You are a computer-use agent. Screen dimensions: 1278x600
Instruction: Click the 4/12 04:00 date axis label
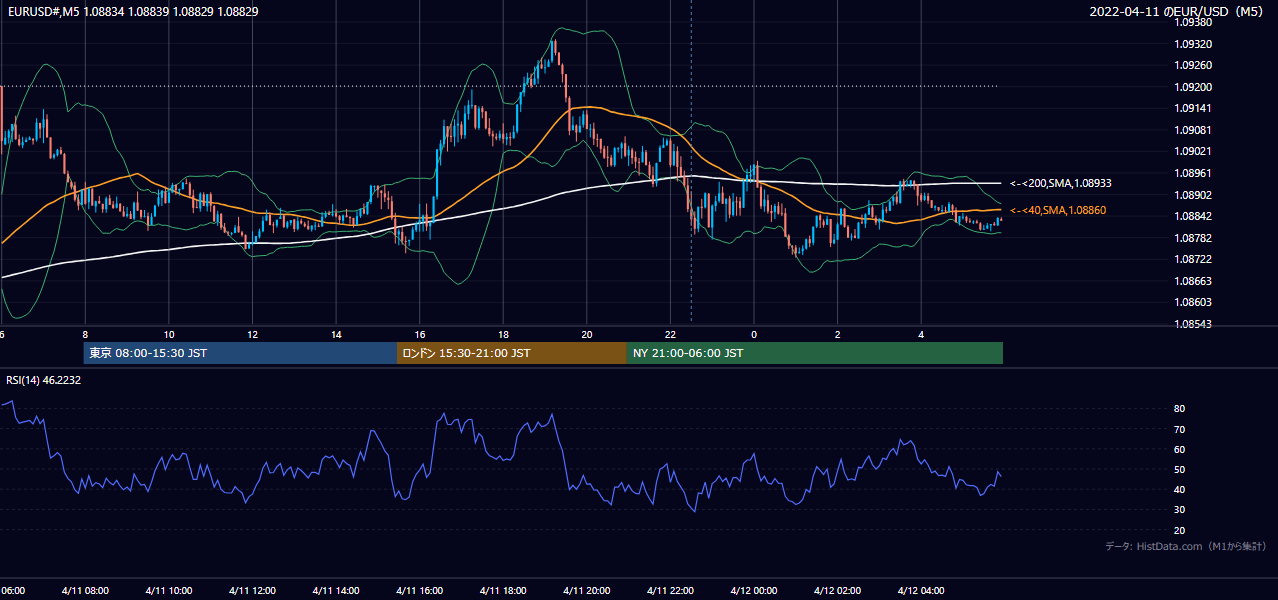pos(920,591)
